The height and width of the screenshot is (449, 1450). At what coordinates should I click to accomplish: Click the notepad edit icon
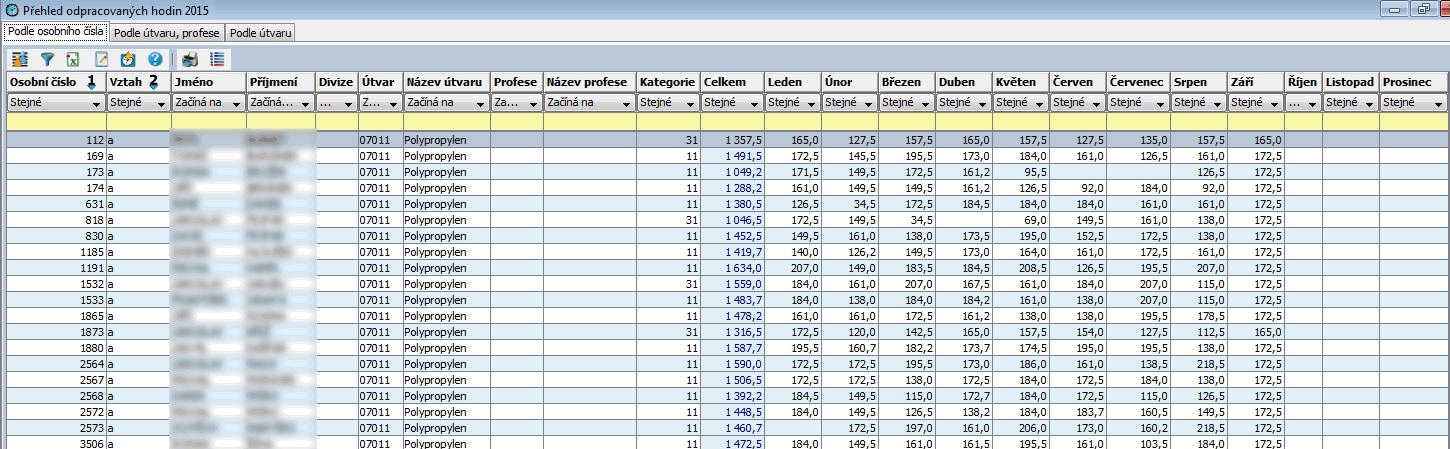tap(101, 59)
